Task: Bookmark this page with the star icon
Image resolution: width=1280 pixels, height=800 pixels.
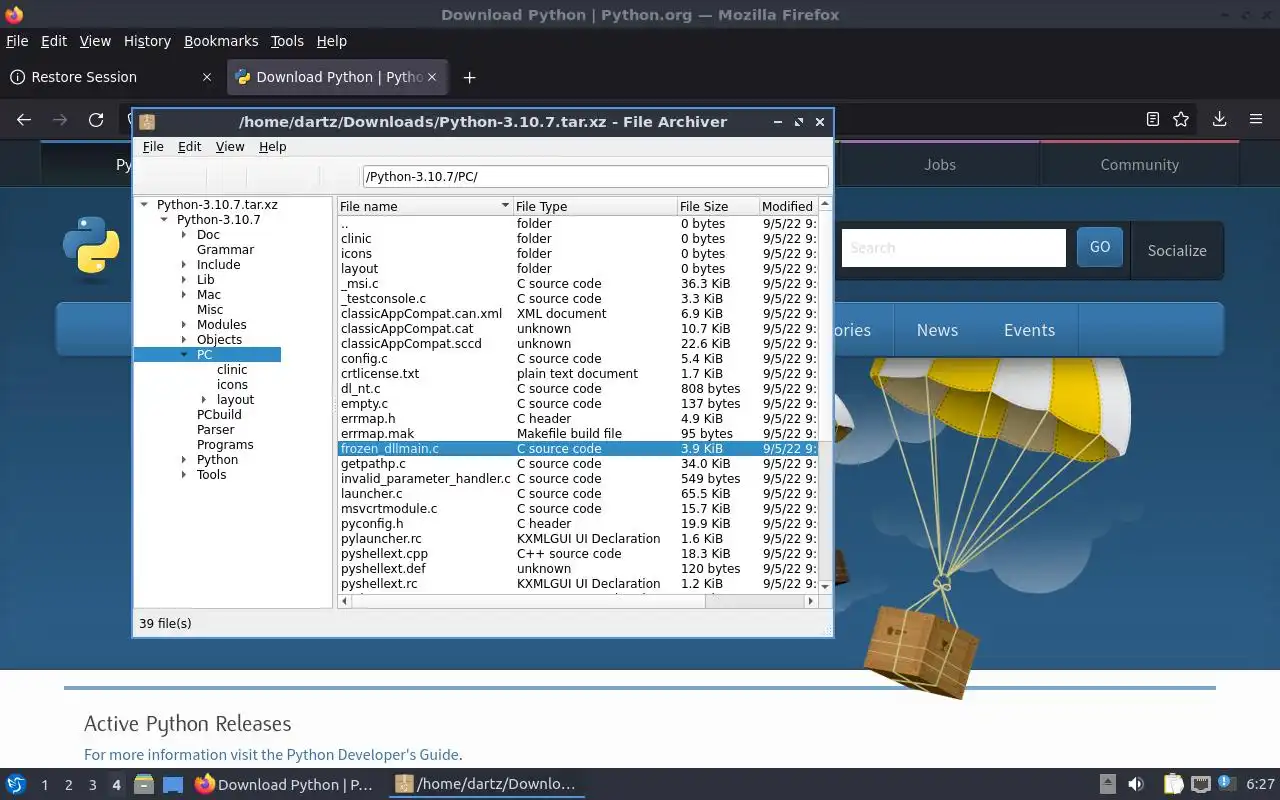Action: pos(1181,119)
